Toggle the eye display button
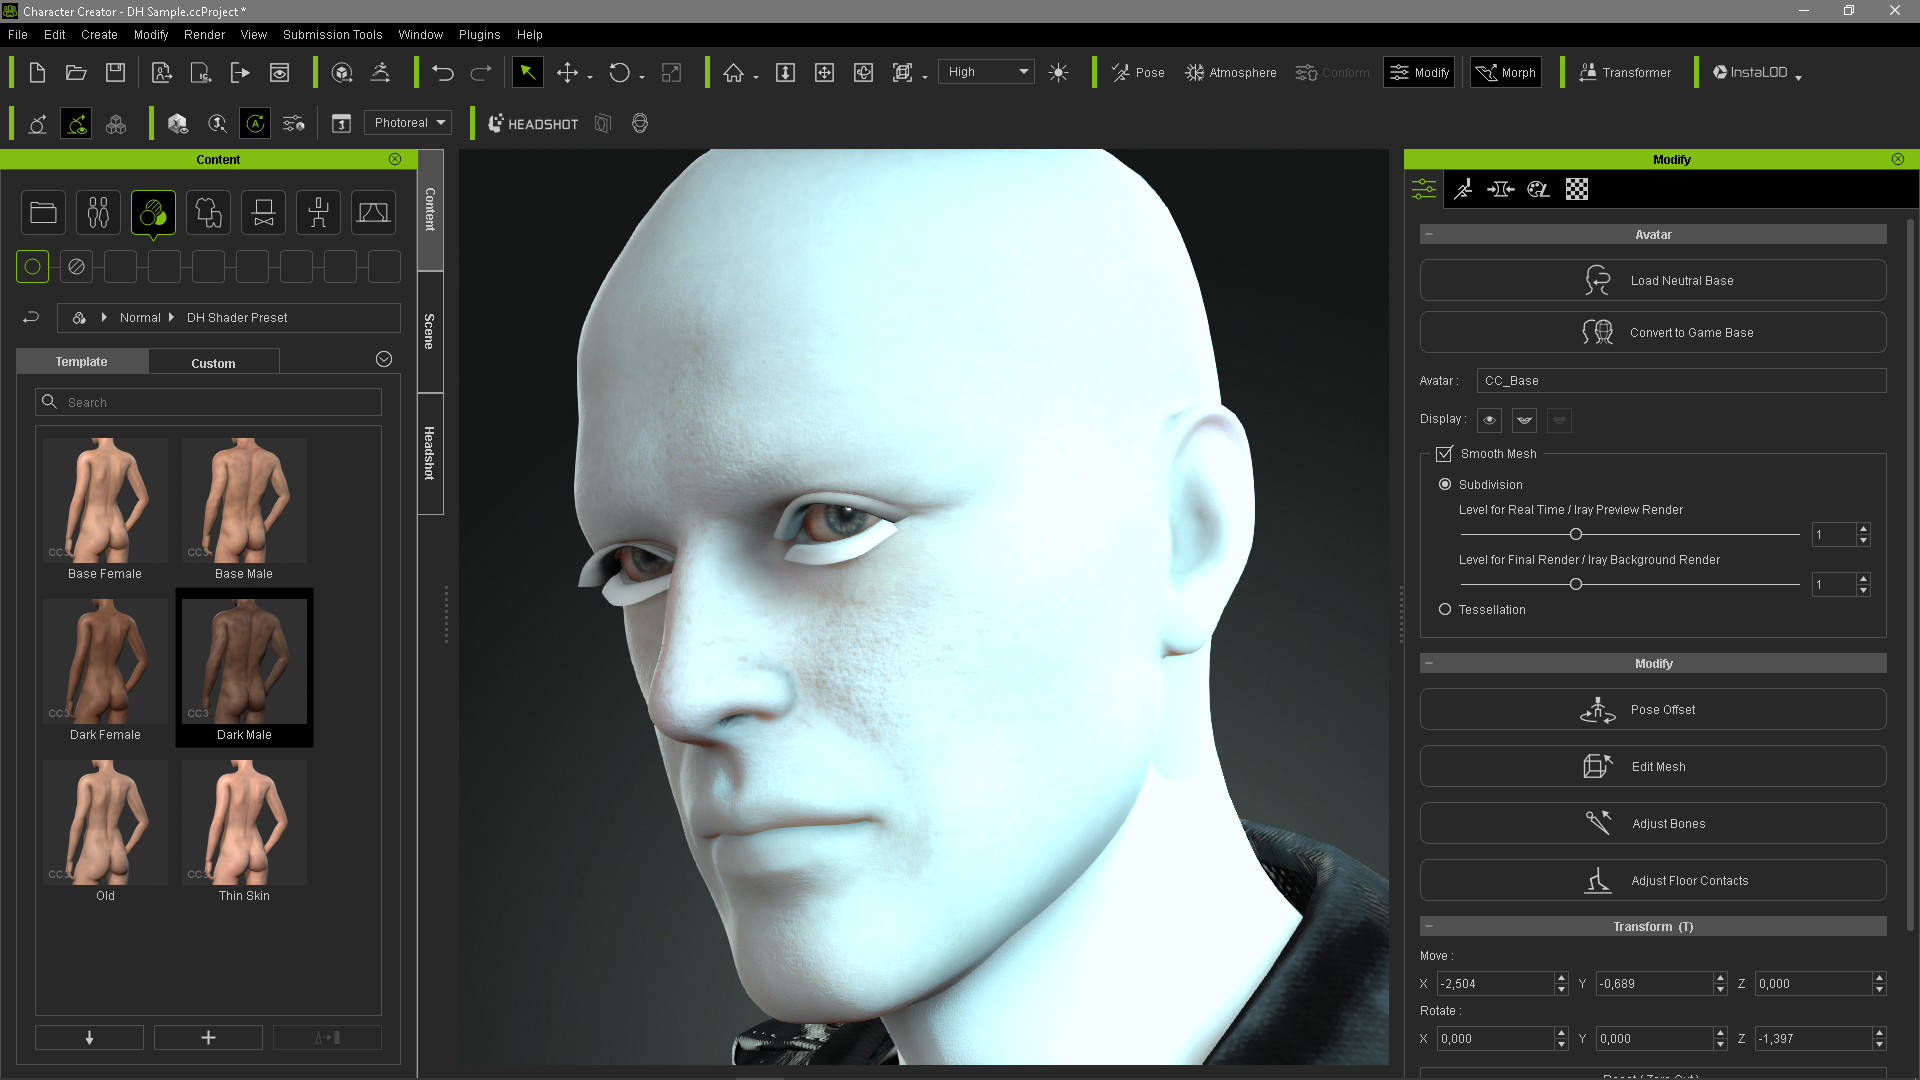This screenshot has width=1920, height=1080. point(1489,420)
